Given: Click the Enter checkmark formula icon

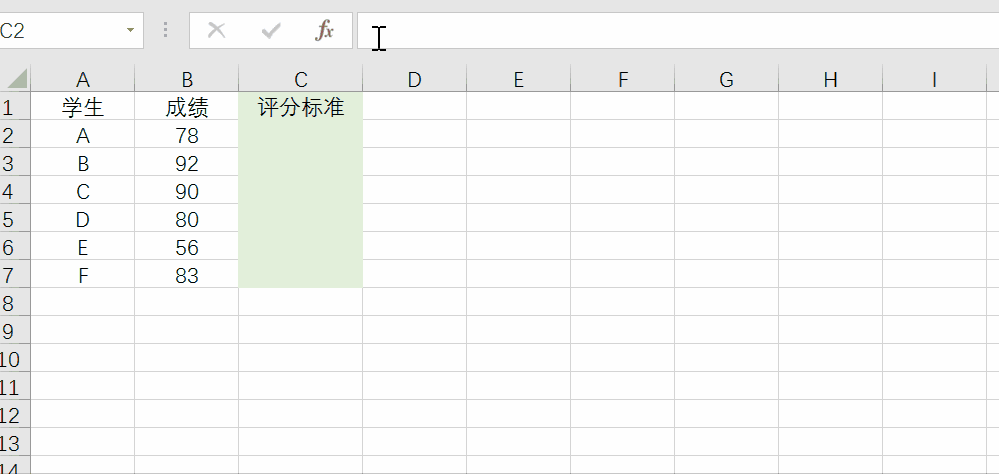Looking at the screenshot, I should point(270,31).
